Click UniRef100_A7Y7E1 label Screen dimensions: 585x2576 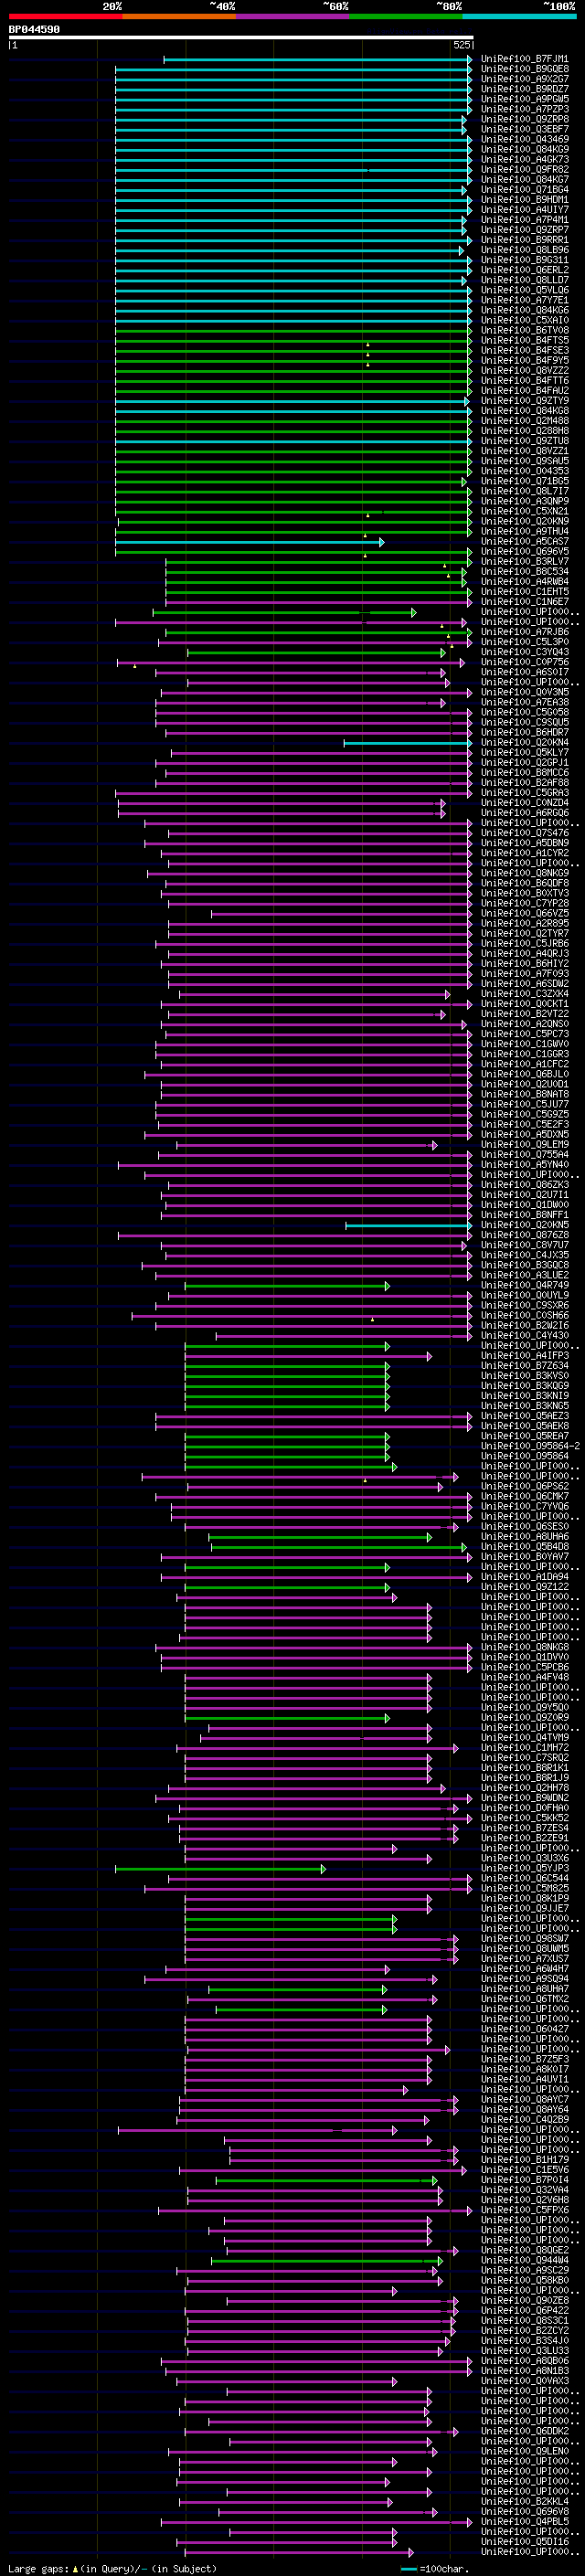pos(525,300)
